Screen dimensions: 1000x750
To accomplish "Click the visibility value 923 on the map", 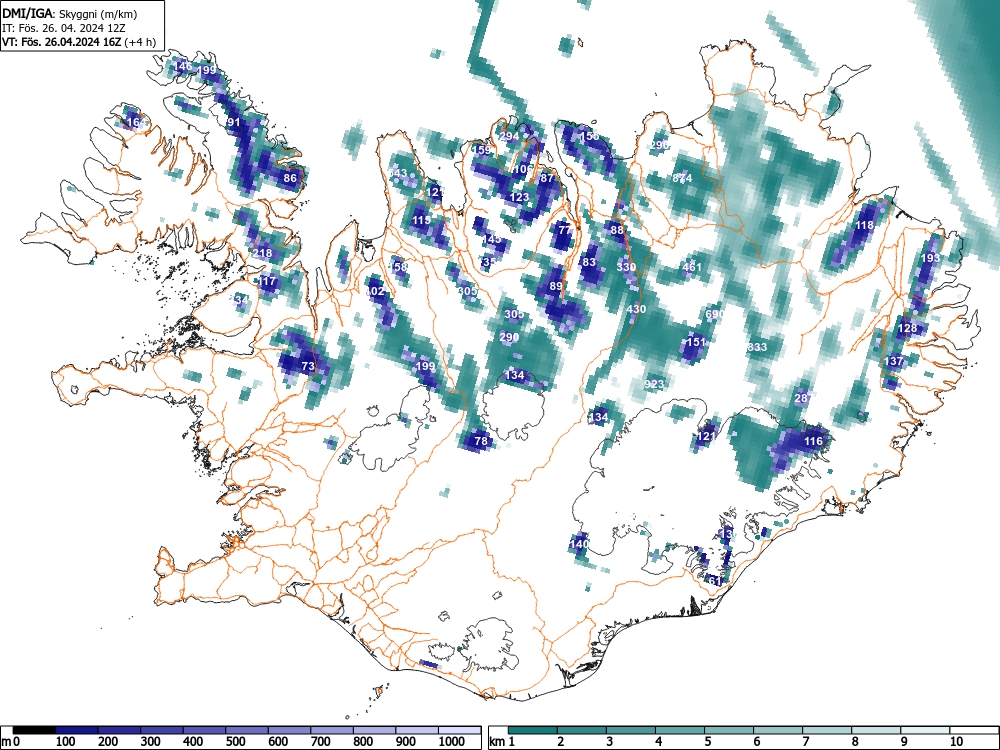I will [x=654, y=384].
